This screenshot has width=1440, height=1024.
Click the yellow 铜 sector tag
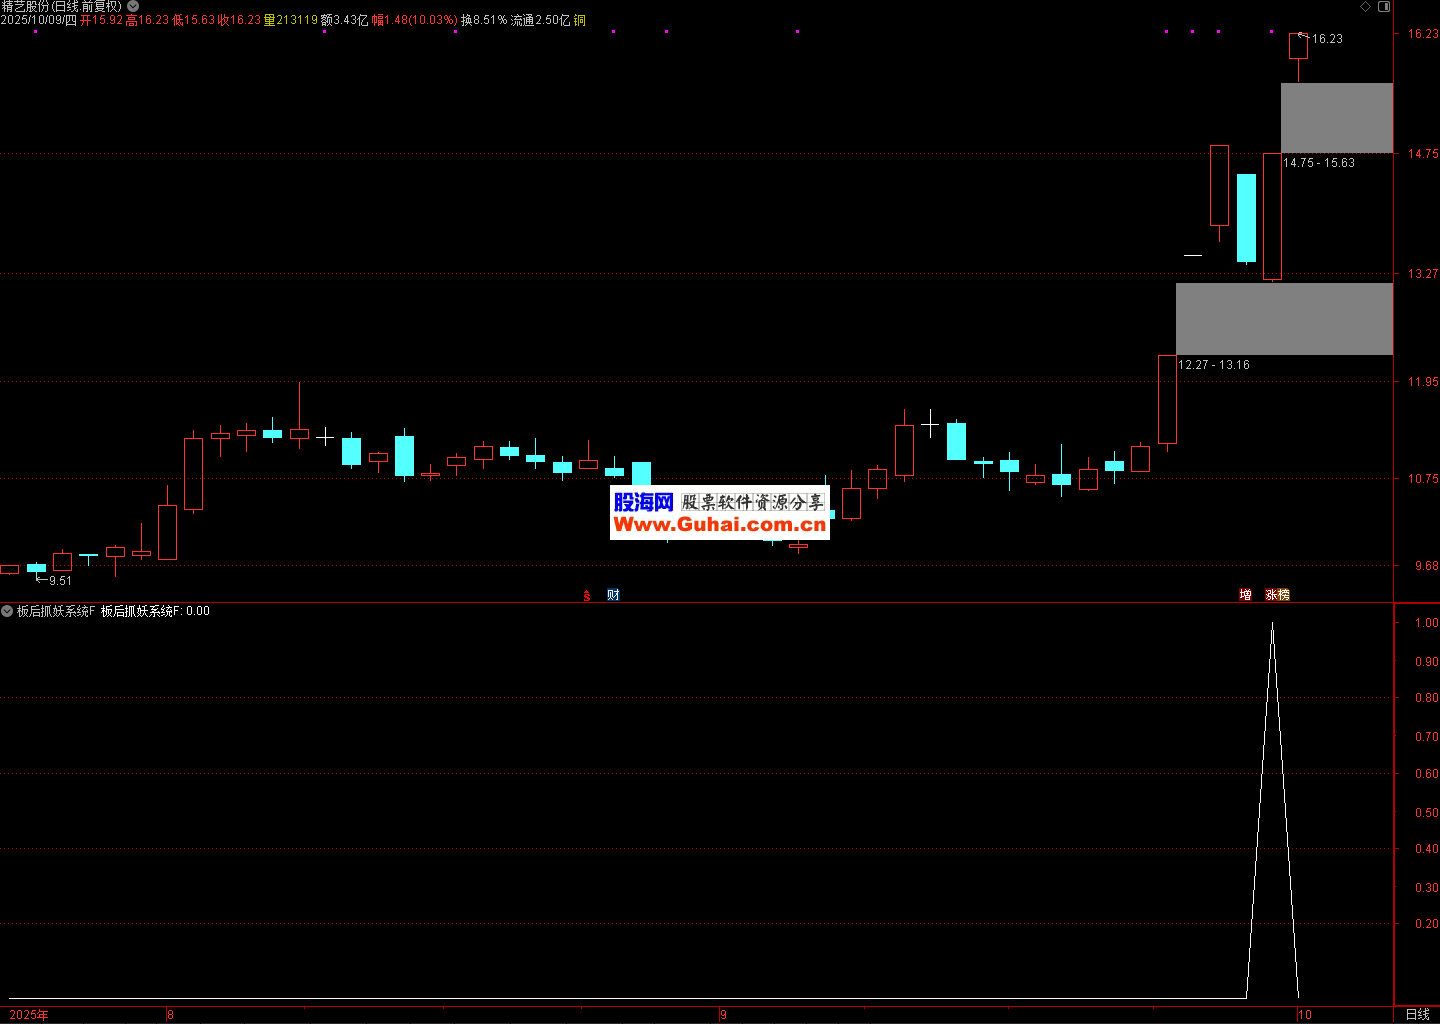(x=580, y=20)
